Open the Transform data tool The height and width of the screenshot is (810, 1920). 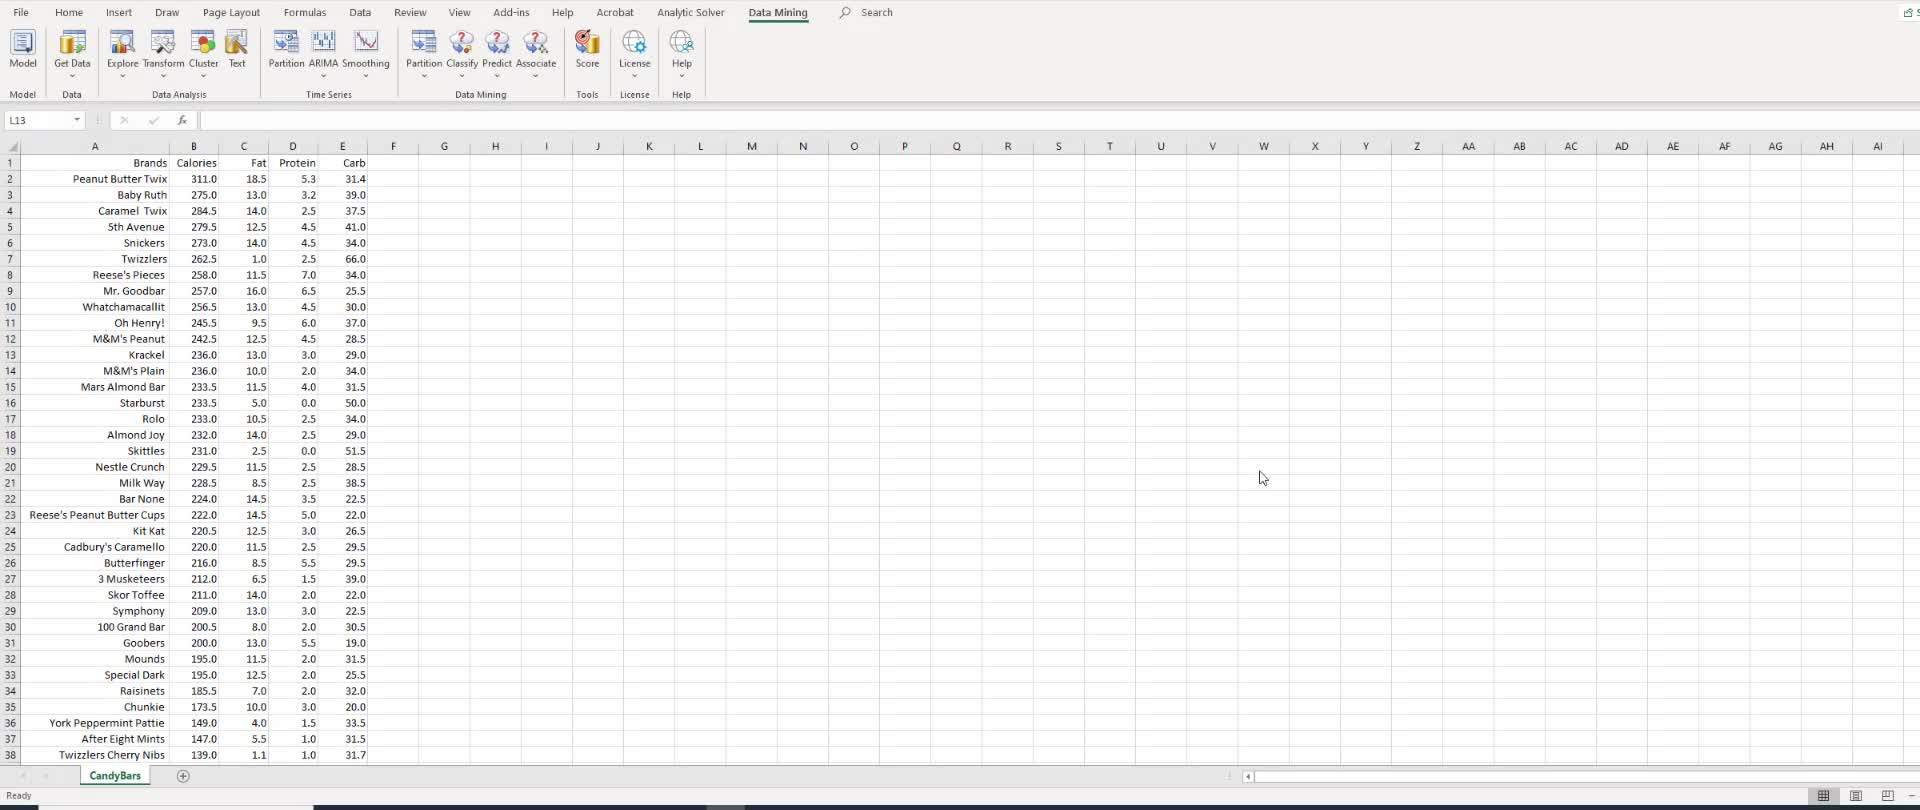163,52
